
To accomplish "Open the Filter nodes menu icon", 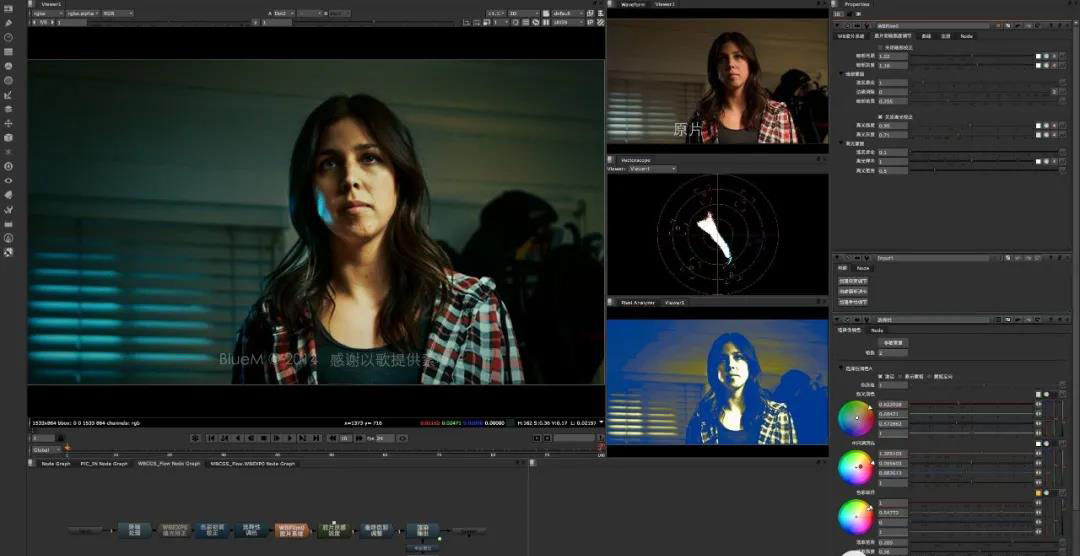I will (9, 81).
